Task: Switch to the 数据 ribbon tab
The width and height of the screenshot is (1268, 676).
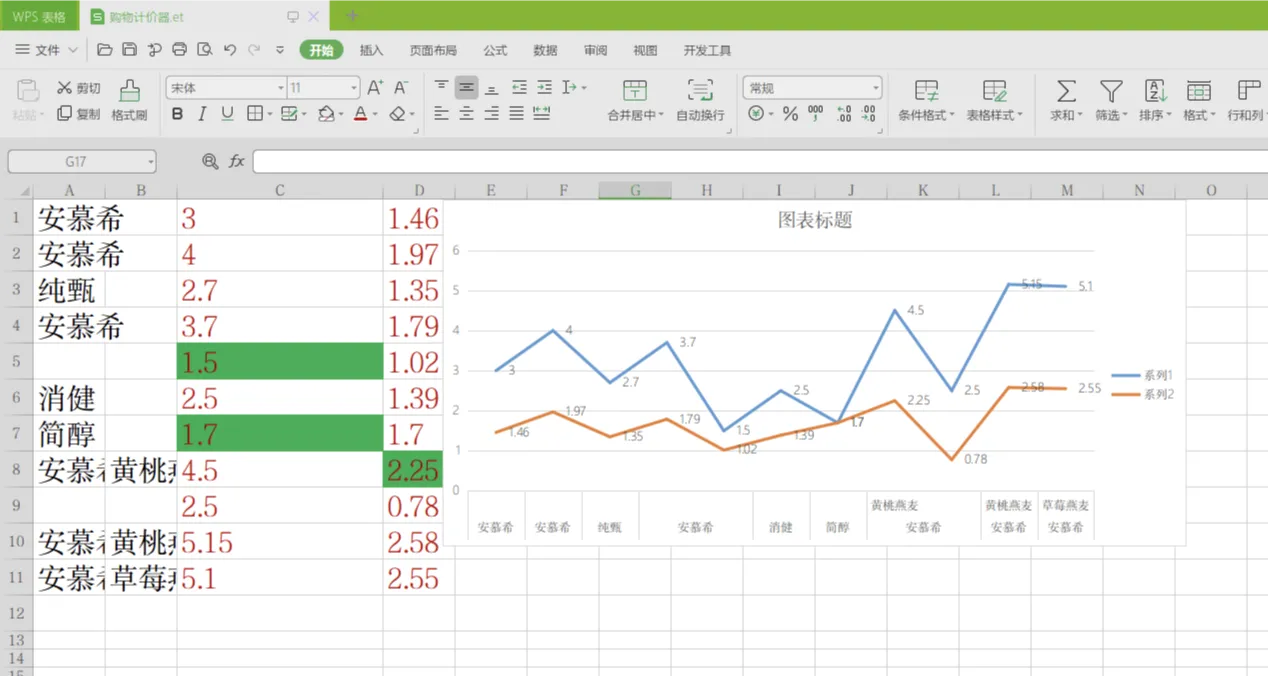Action: click(545, 50)
